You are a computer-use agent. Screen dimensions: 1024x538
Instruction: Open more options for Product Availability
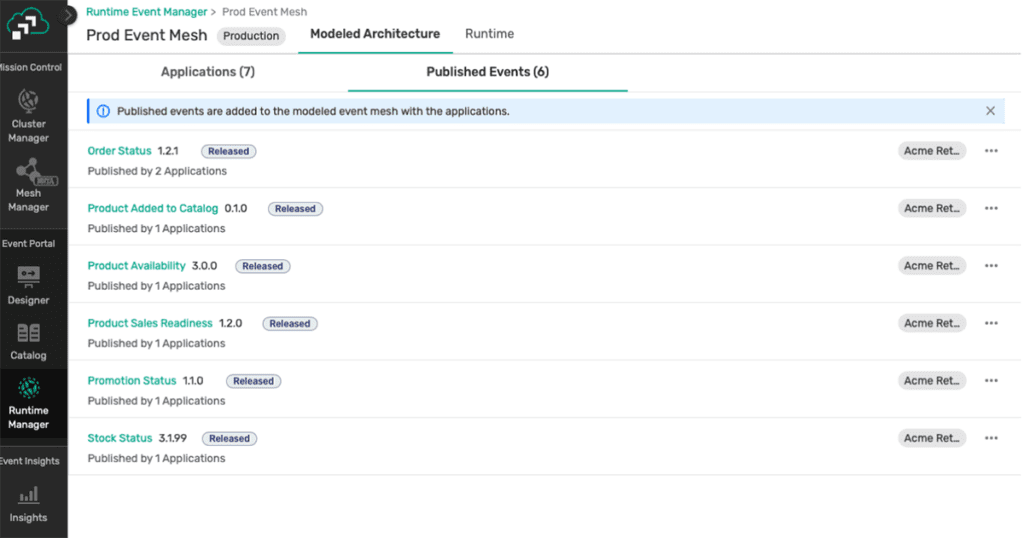click(x=991, y=266)
